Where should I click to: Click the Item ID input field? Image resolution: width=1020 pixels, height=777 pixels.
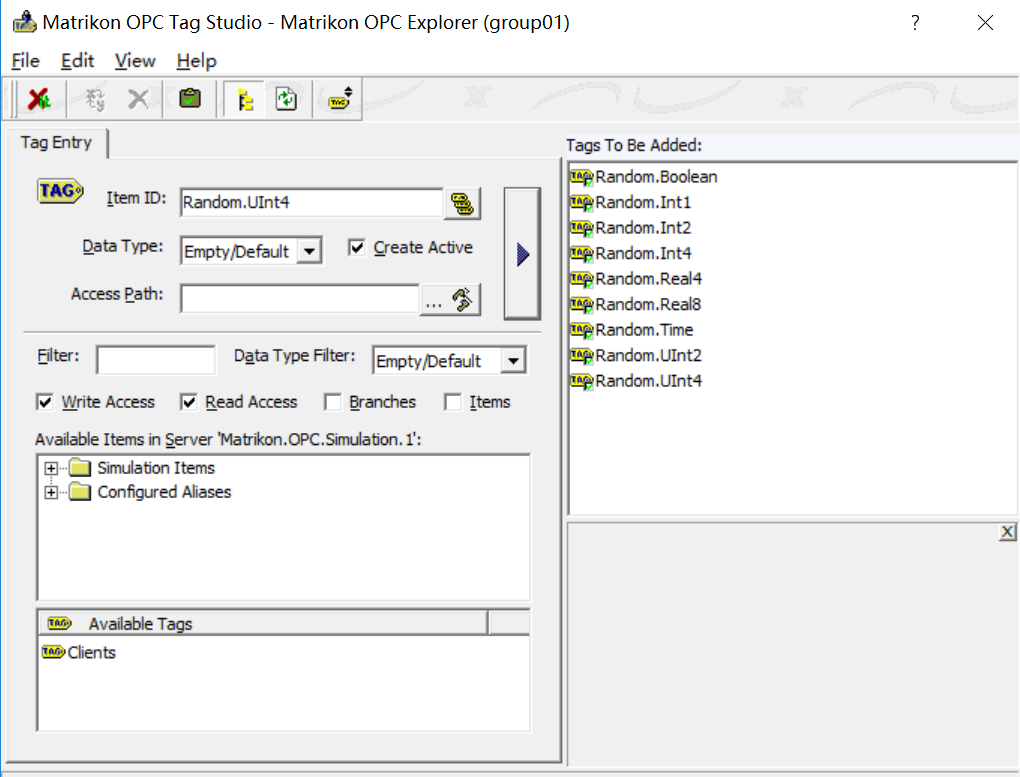pyautogui.click(x=312, y=202)
